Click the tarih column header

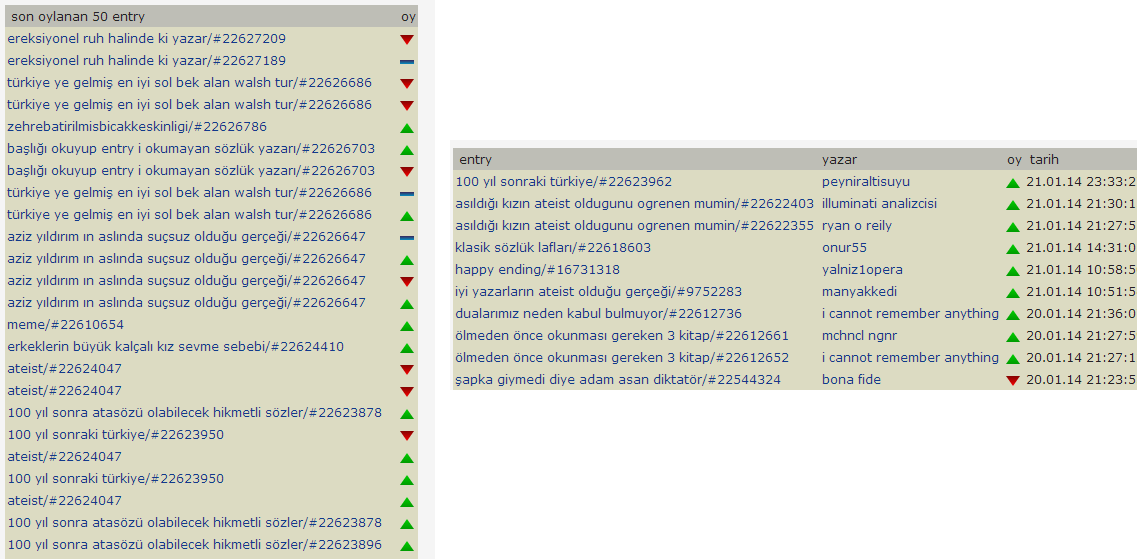[1044, 160]
